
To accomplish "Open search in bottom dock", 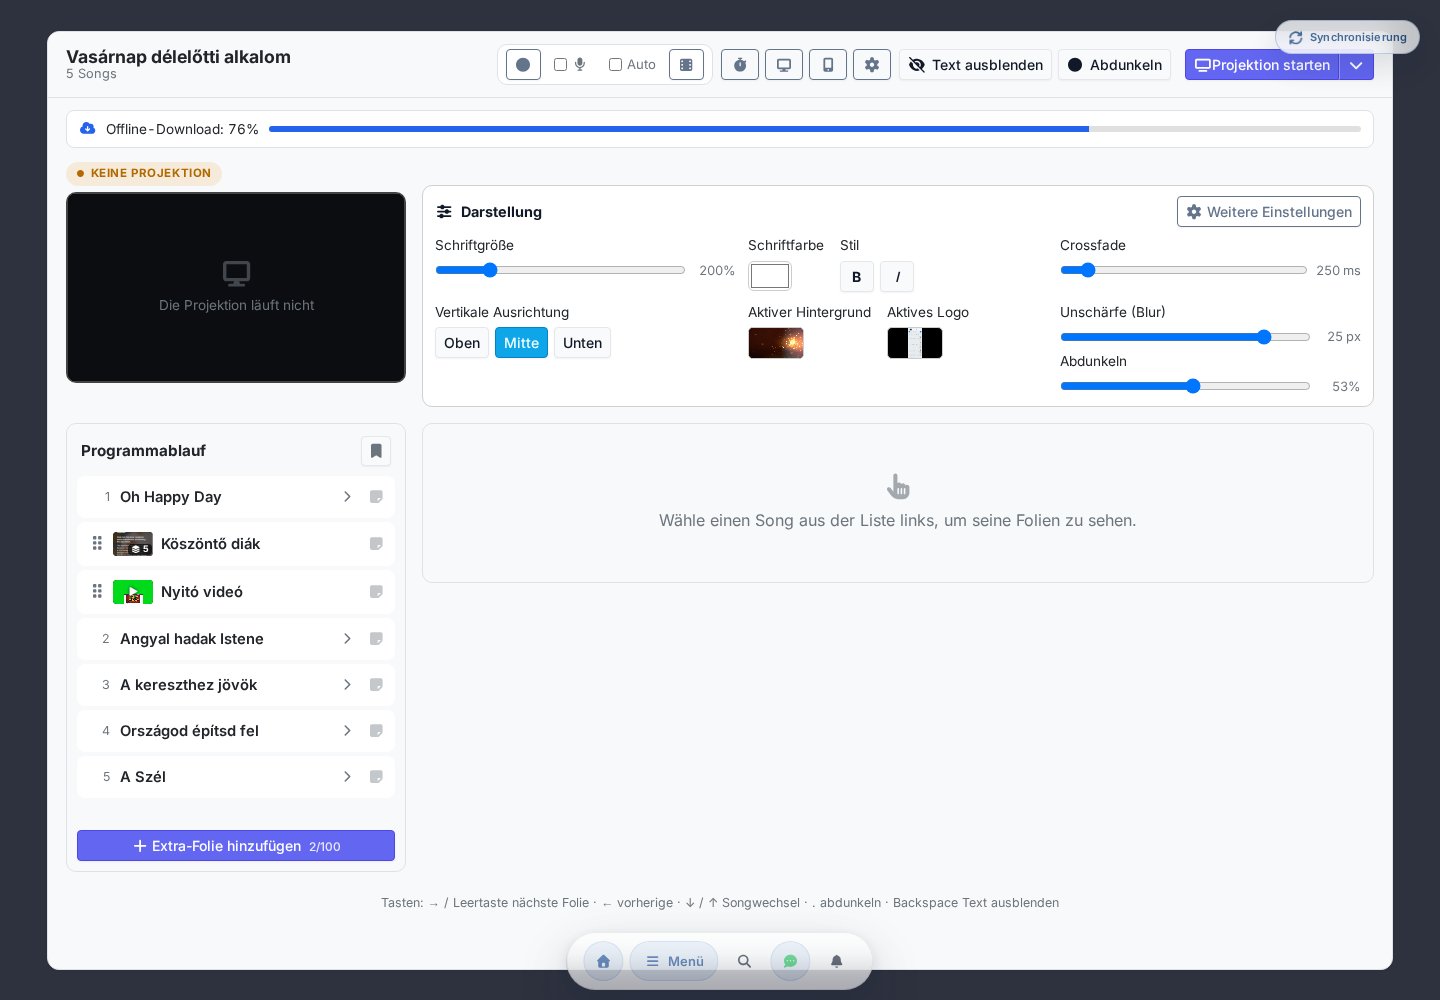I will click(x=744, y=961).
